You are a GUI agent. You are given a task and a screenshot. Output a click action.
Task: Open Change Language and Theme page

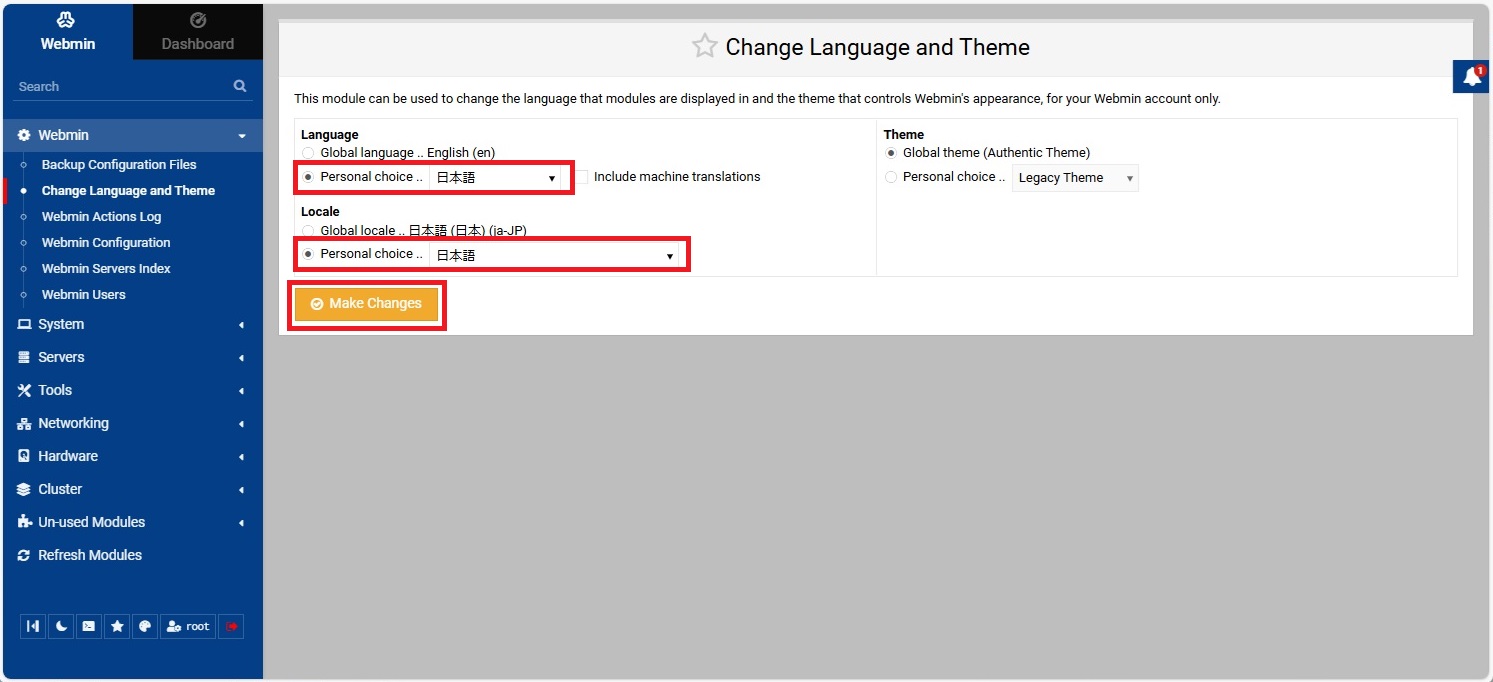(x=128, y=190)
